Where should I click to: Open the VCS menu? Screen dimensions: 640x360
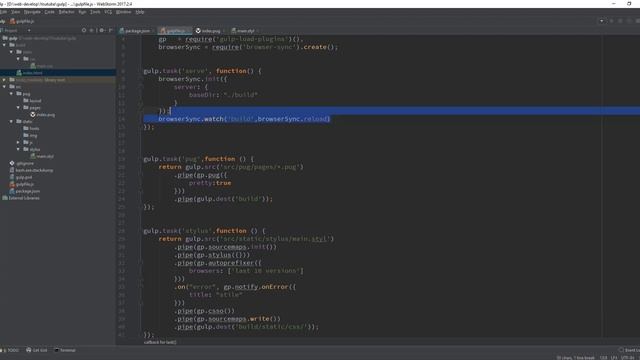tap(108, 12)
